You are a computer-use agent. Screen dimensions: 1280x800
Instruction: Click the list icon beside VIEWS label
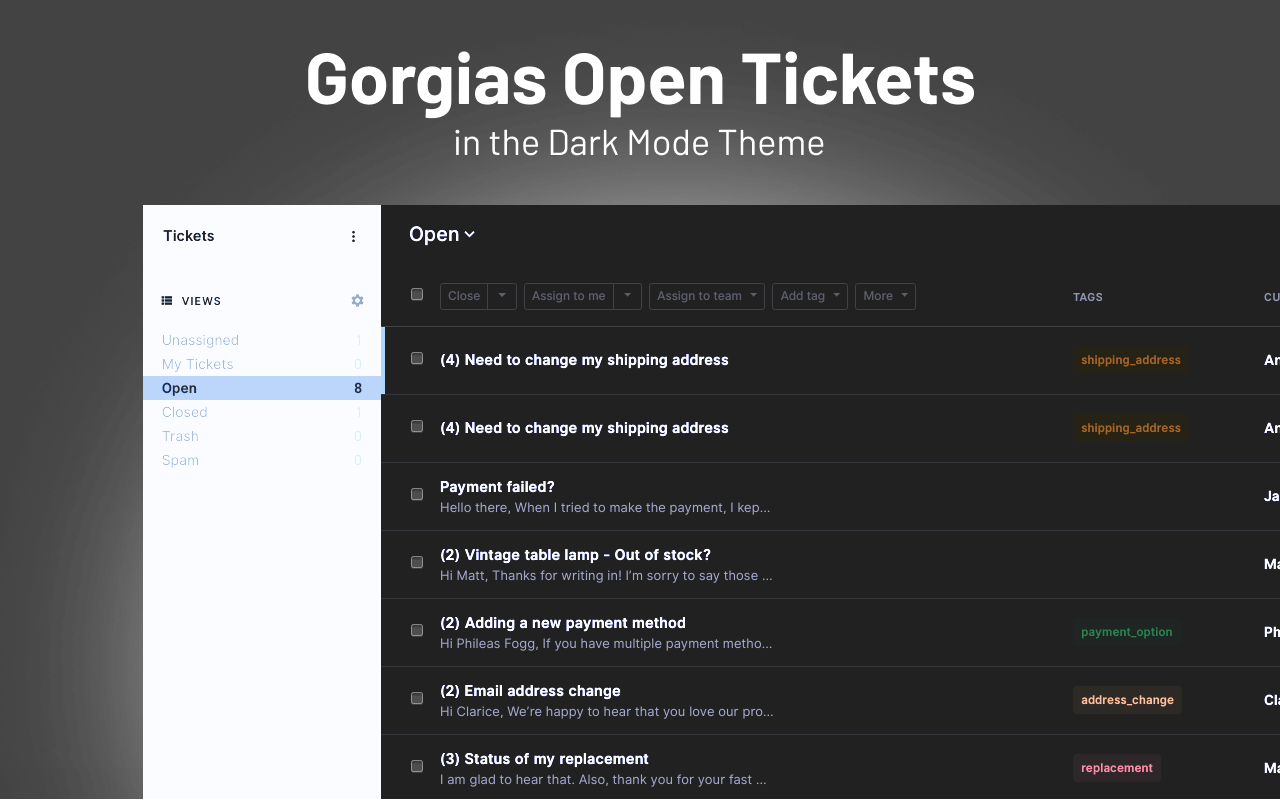click(166, 300)
